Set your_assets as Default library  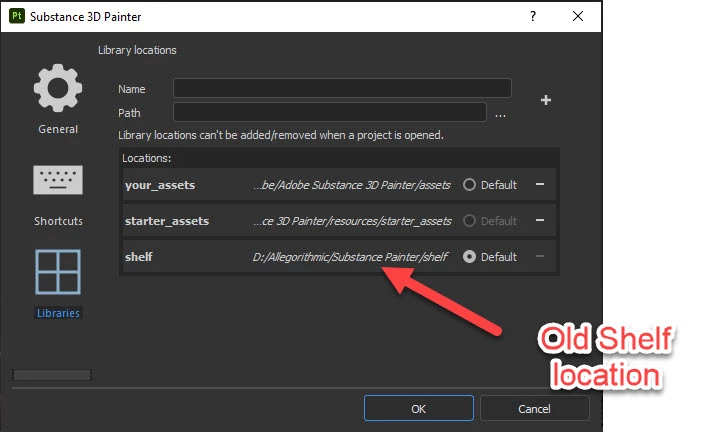469,185
